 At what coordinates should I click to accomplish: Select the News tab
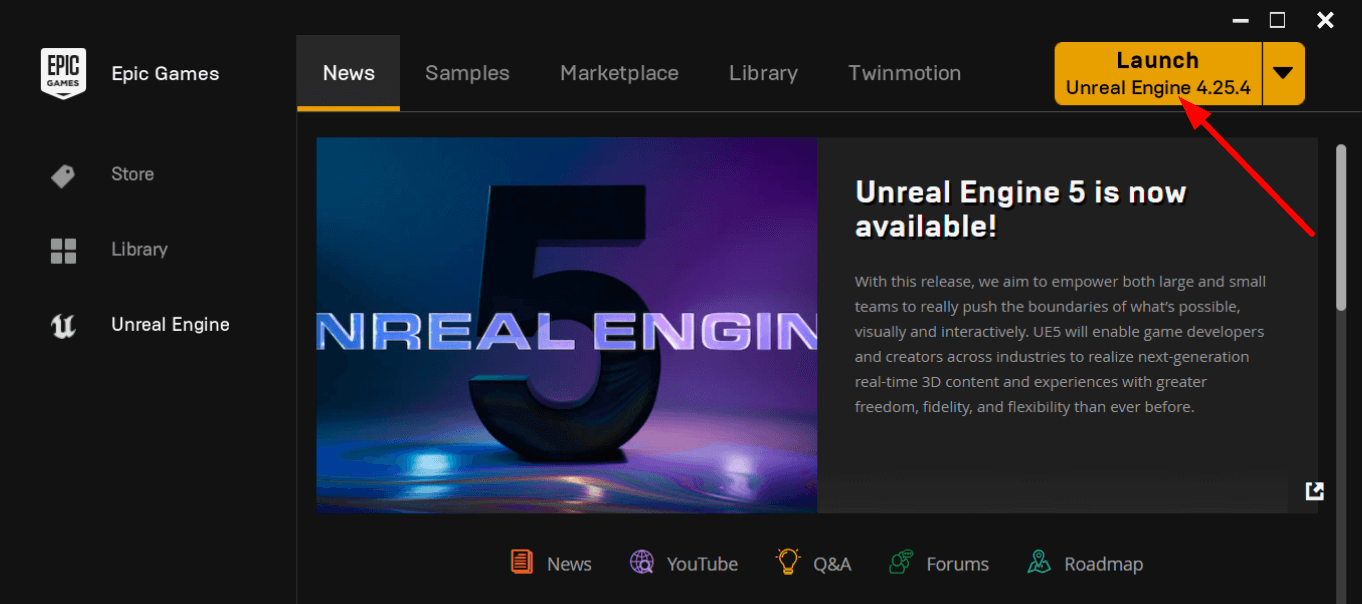[x=348, y=73]
